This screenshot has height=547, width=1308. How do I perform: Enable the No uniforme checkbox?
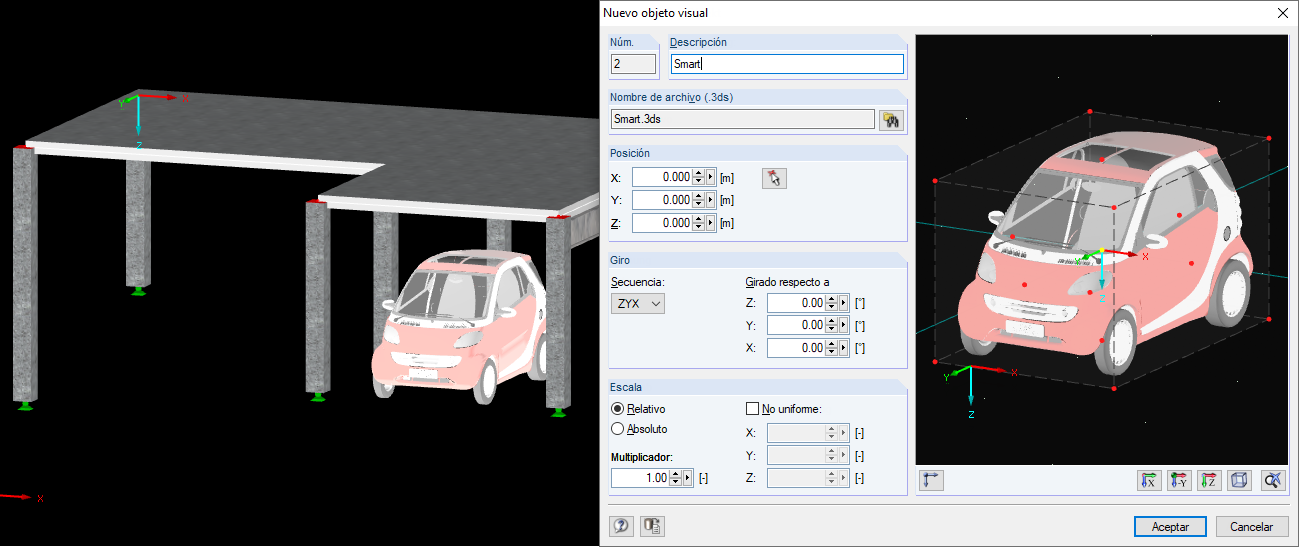pos(753,408)
